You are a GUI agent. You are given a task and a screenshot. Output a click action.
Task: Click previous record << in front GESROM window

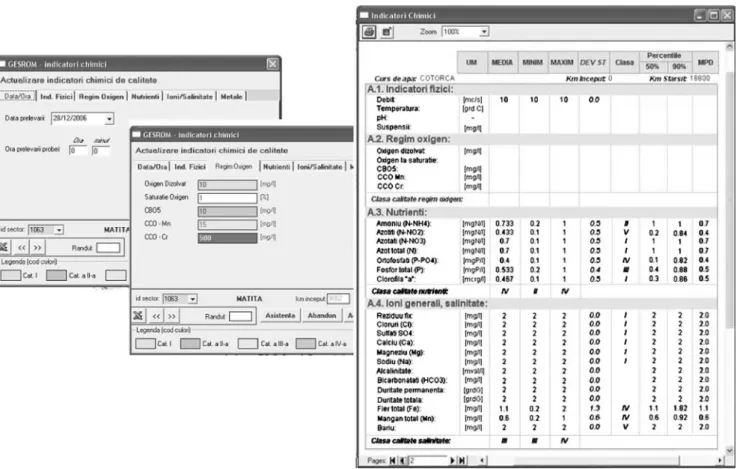tap(156, 316)
